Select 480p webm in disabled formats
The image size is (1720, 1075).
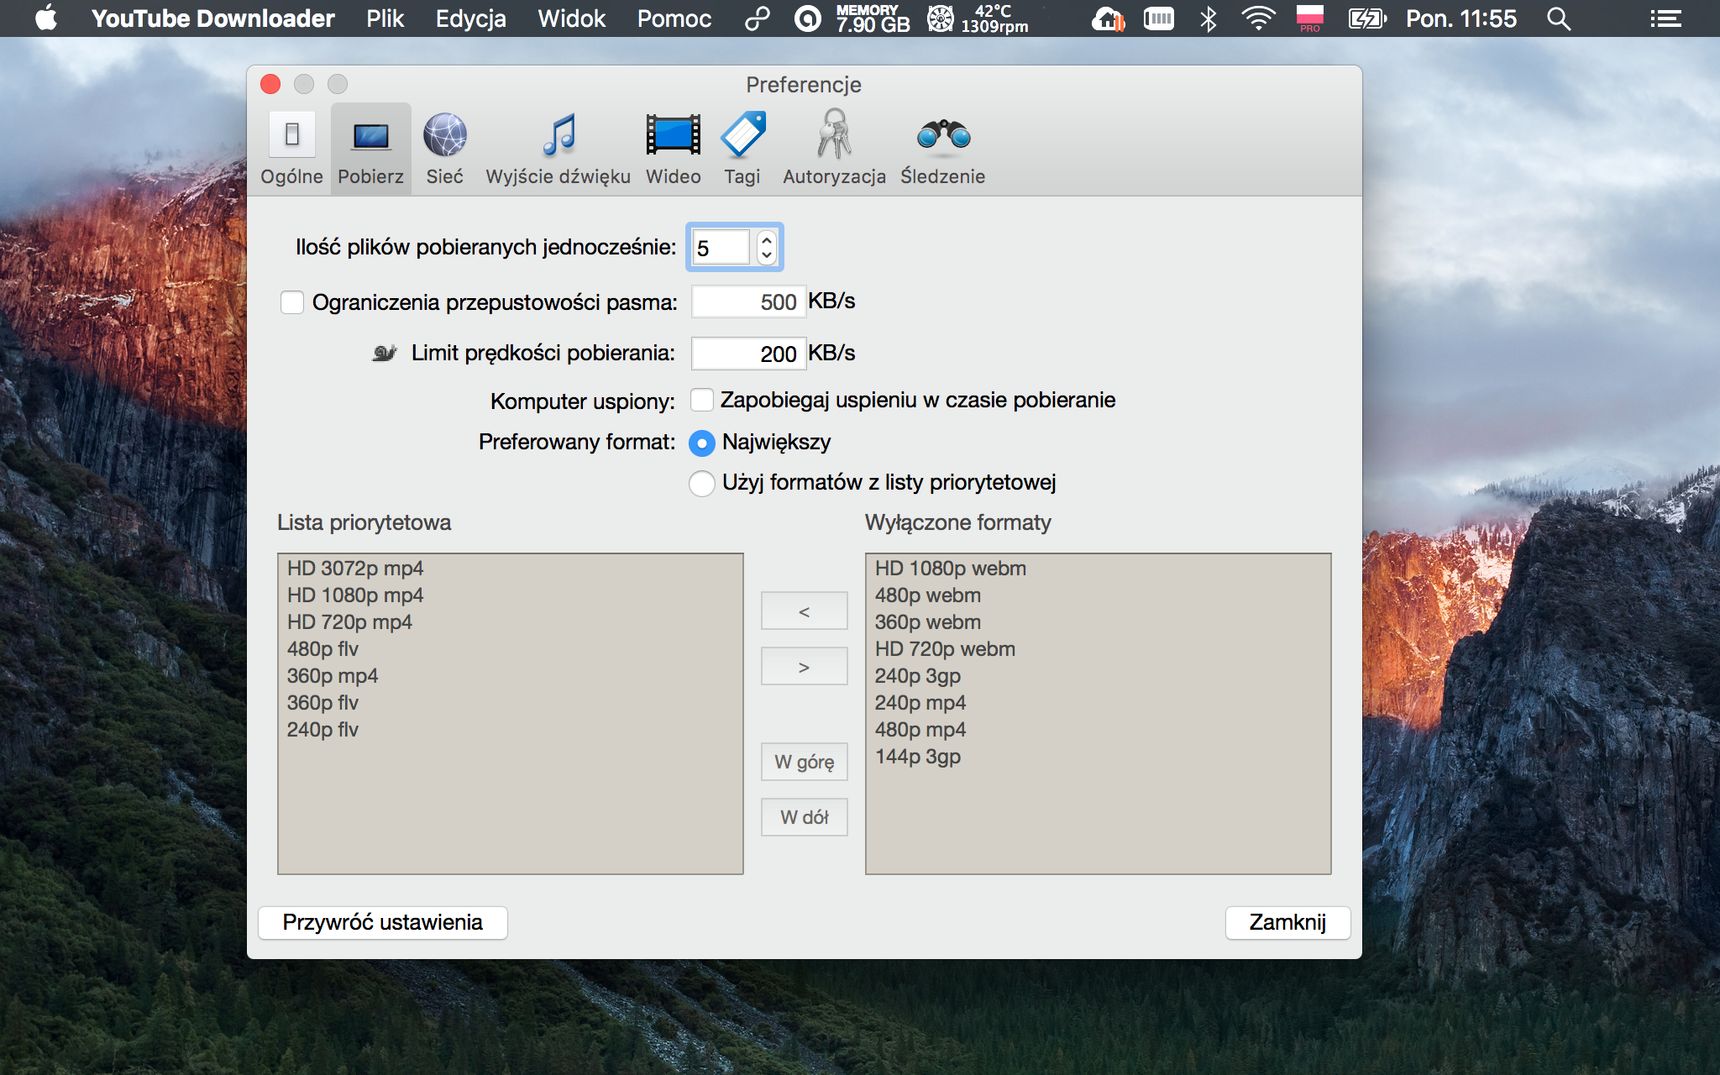(1098, 595)
